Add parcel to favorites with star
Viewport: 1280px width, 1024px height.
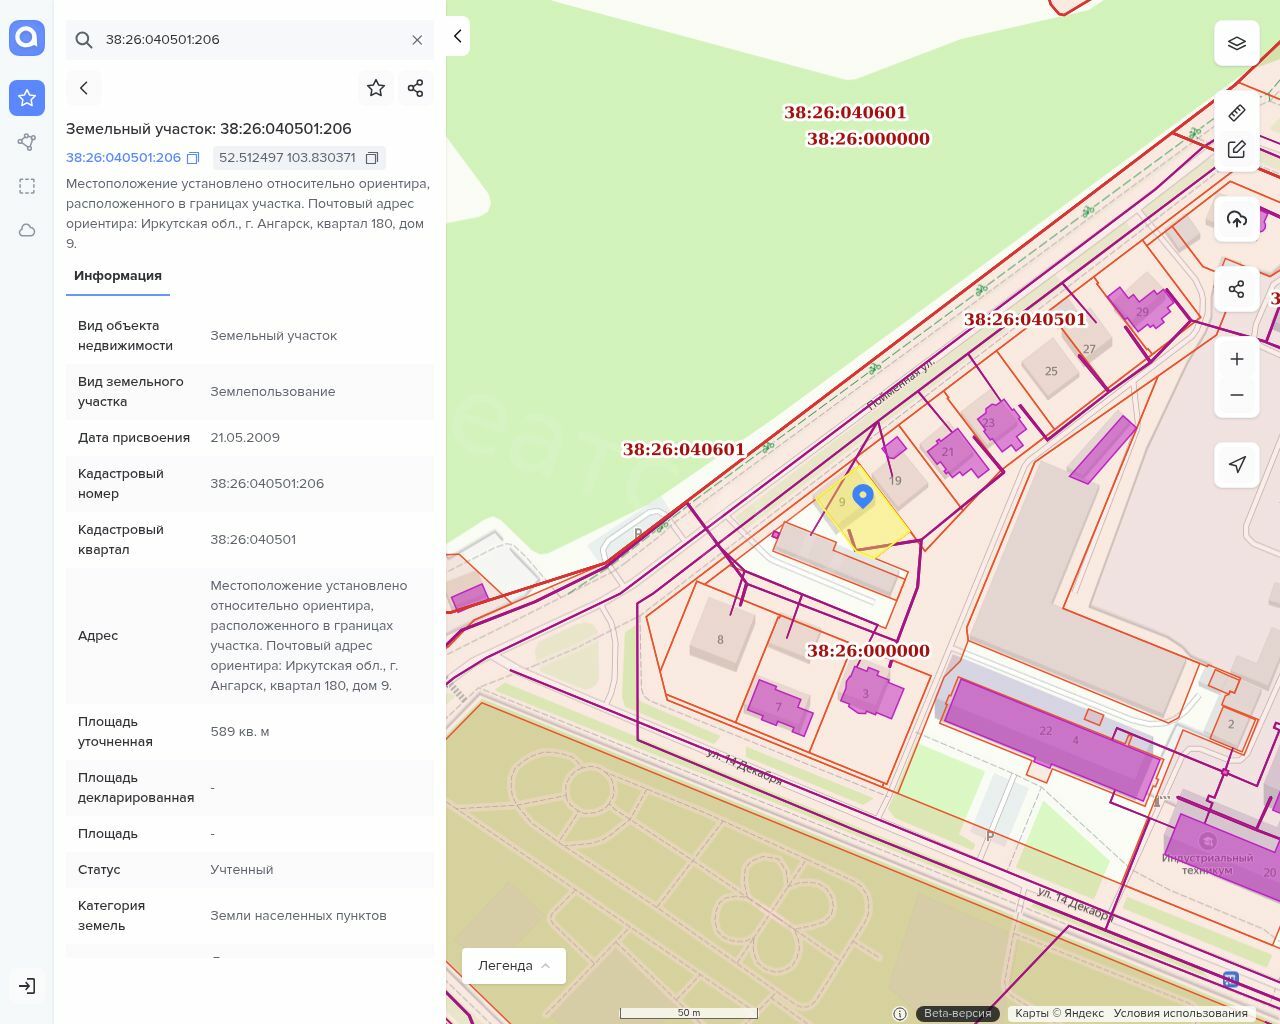[x=376, y=88]
